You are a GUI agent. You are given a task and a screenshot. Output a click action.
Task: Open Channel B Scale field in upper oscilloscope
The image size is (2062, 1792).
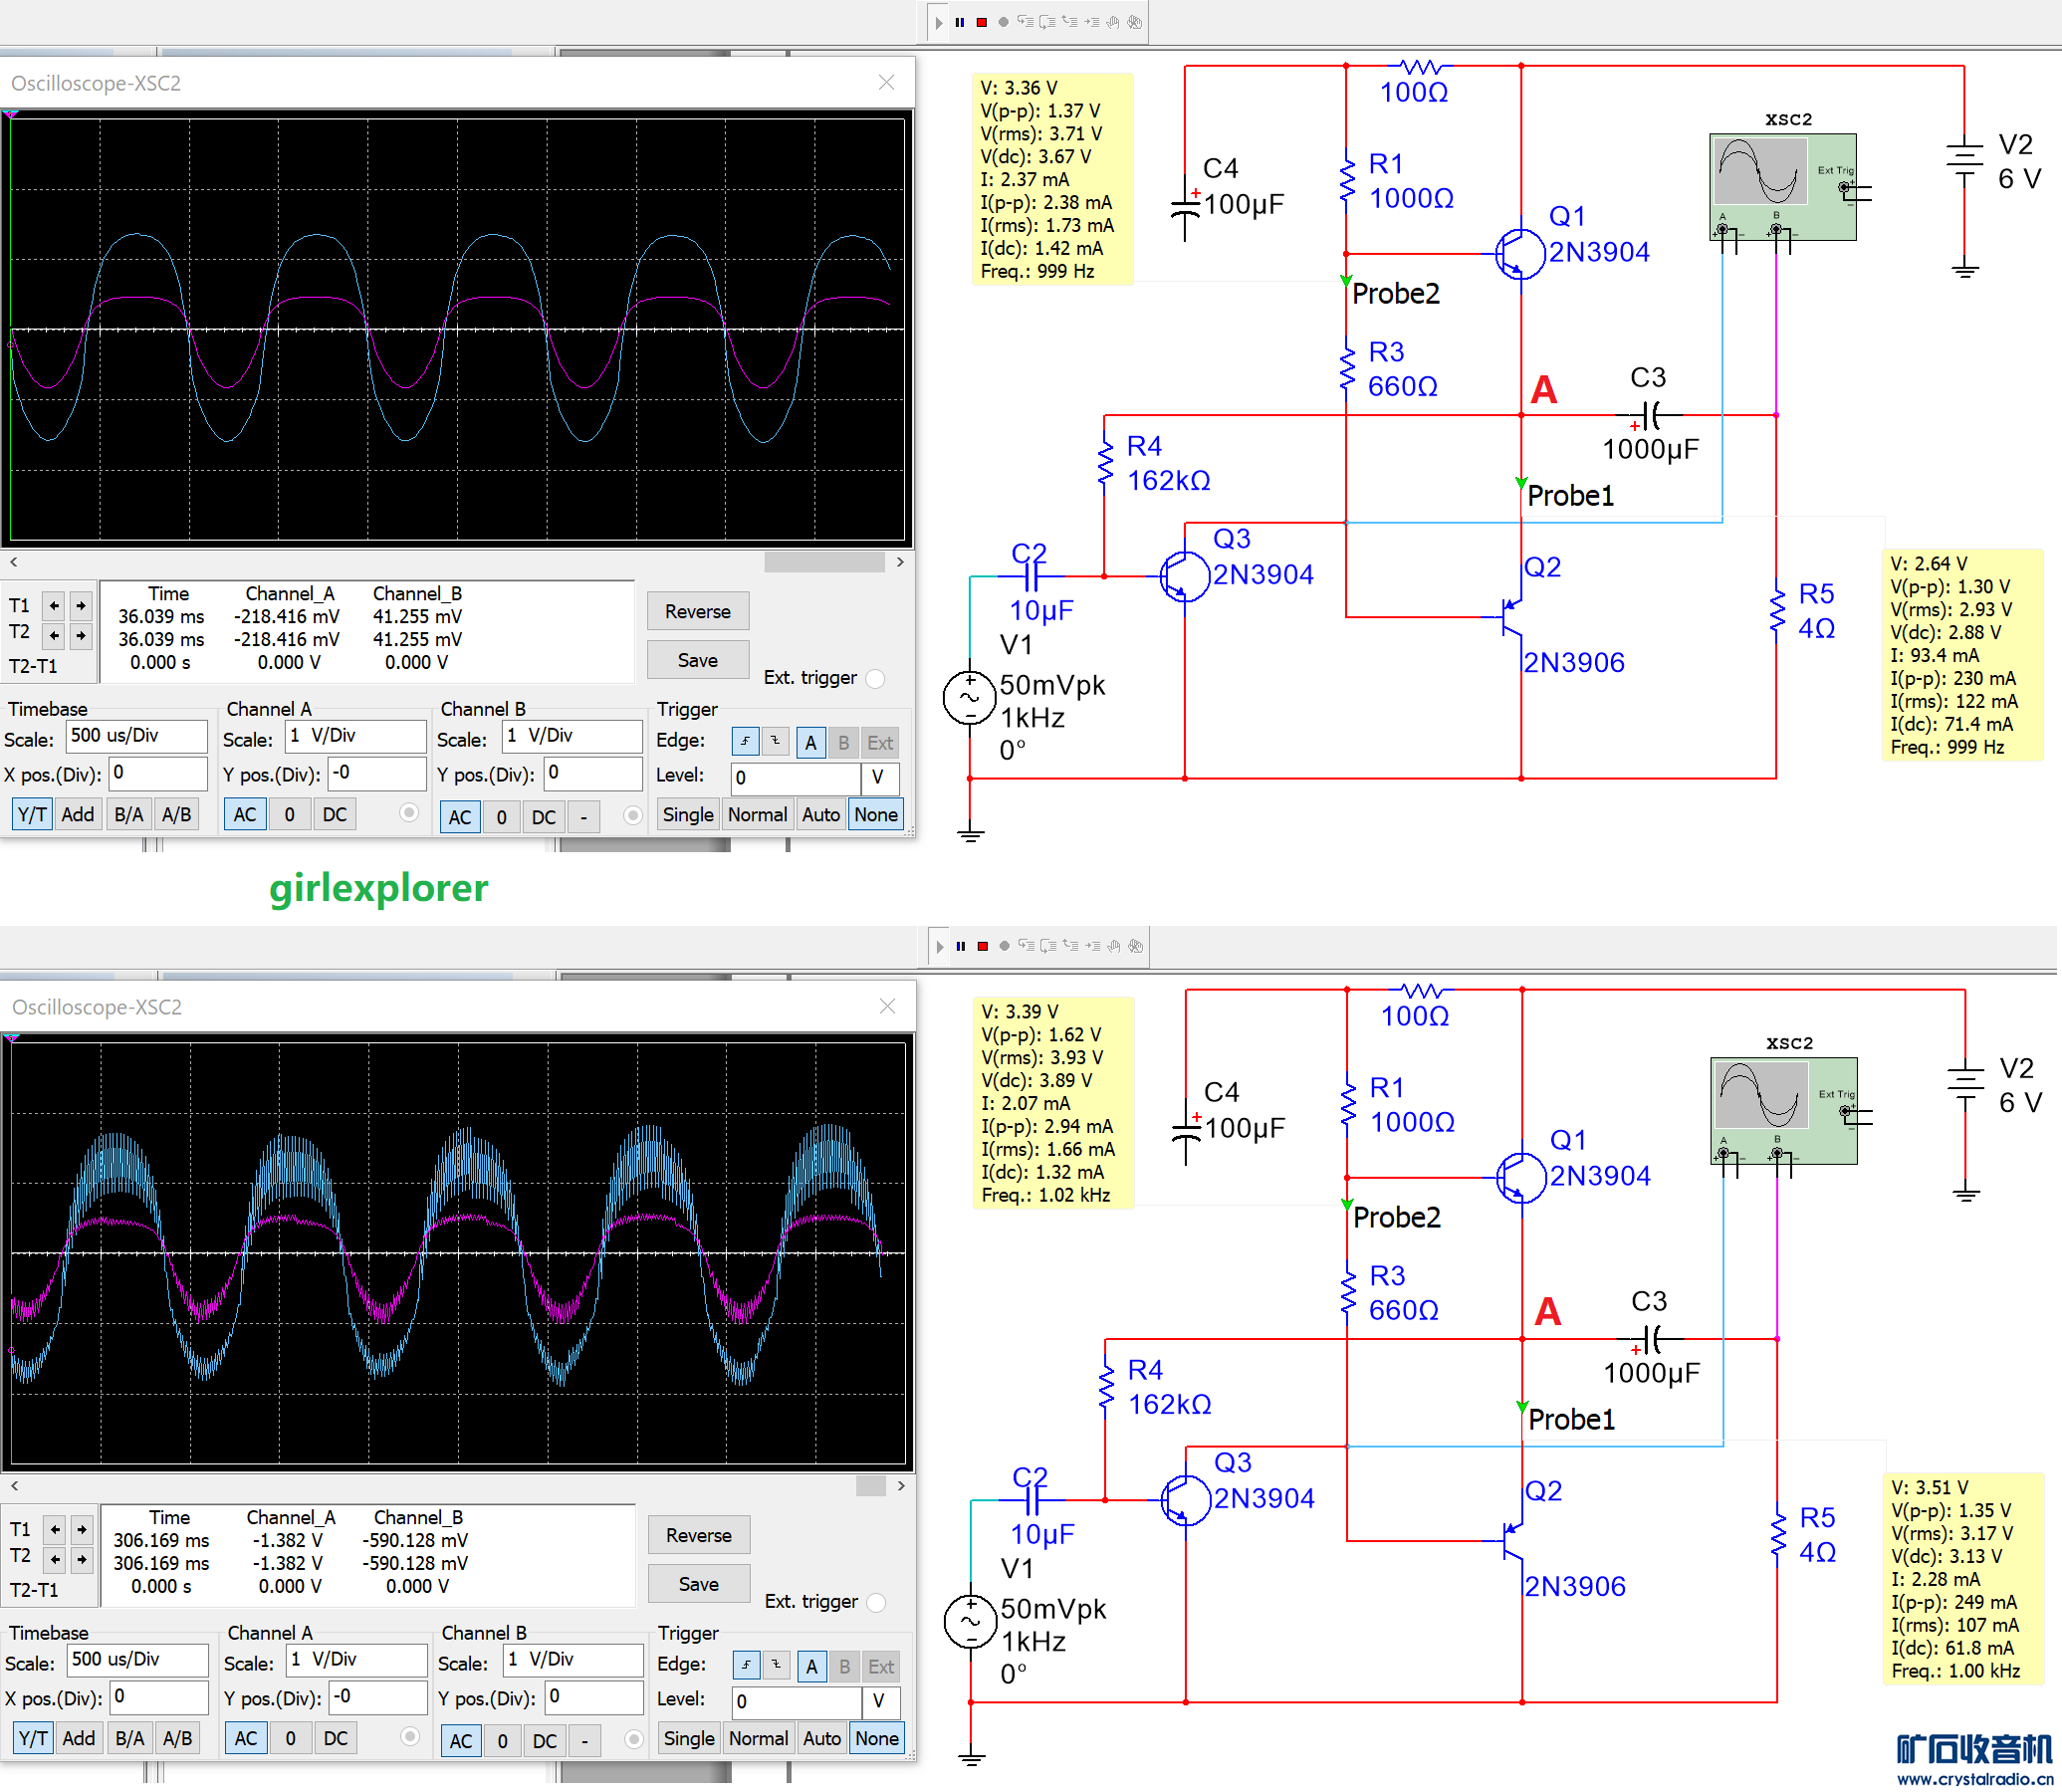pyautogui.click(x=572, y=736)
